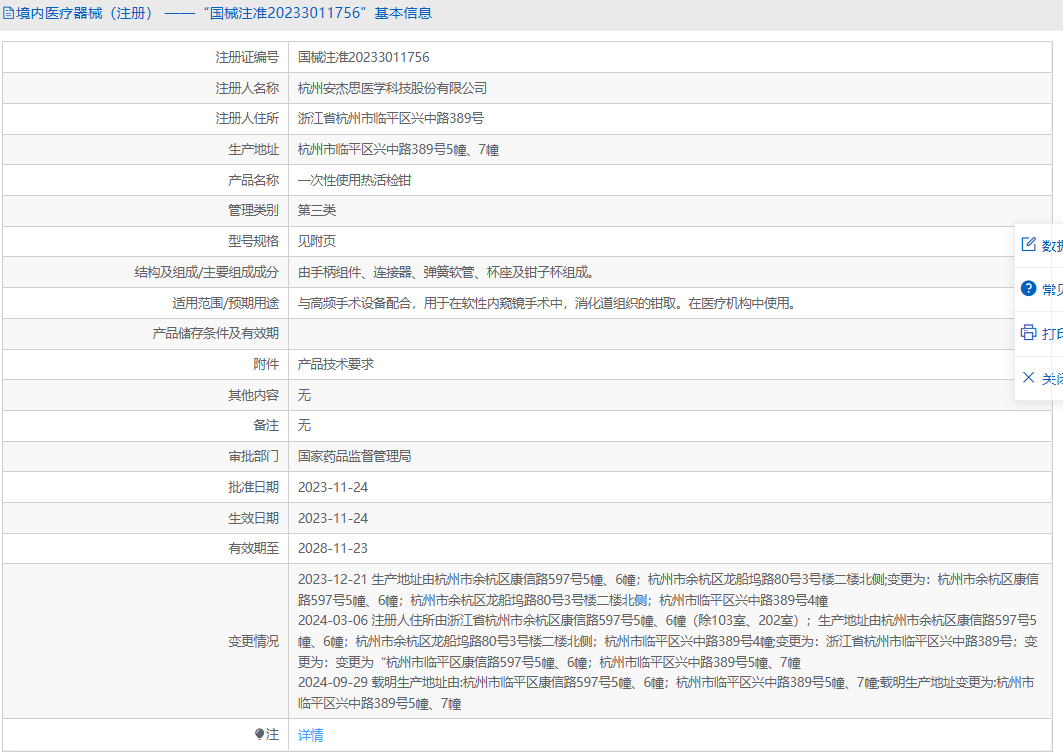Open the 详情 details link
The width and height of the screenshot is (1063, 754).
click(311, 735)
